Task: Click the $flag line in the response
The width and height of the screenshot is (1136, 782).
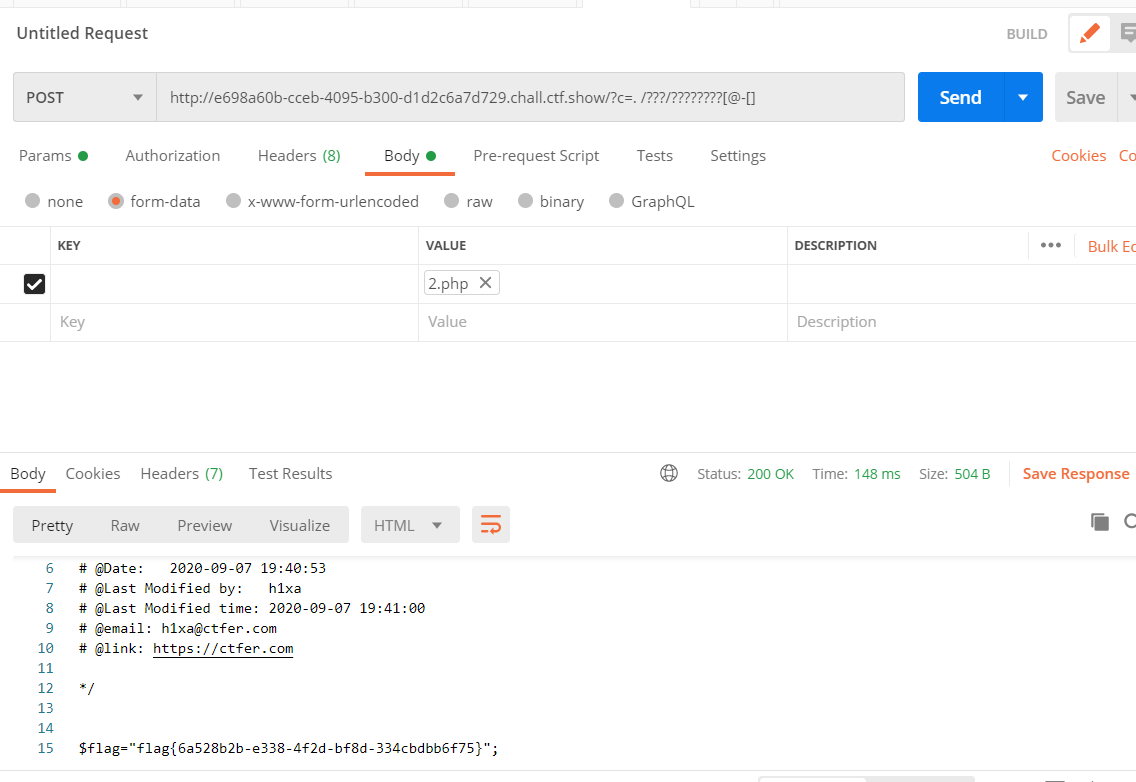Action: click(288, 748)
